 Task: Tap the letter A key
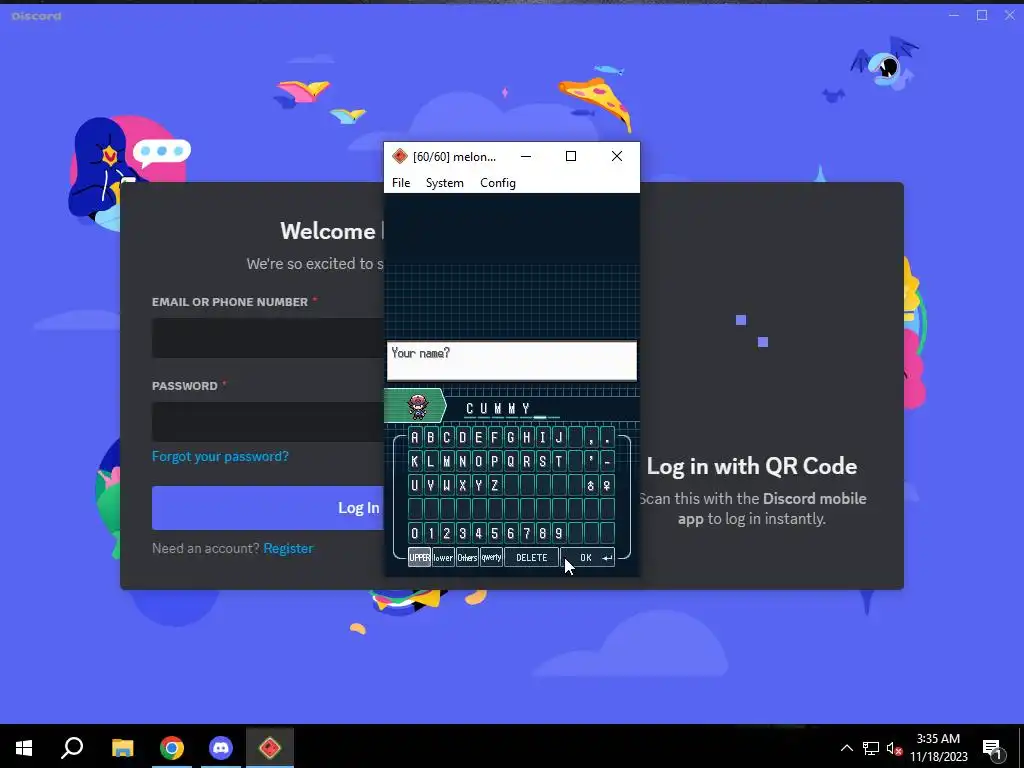(x=415, y=437)
